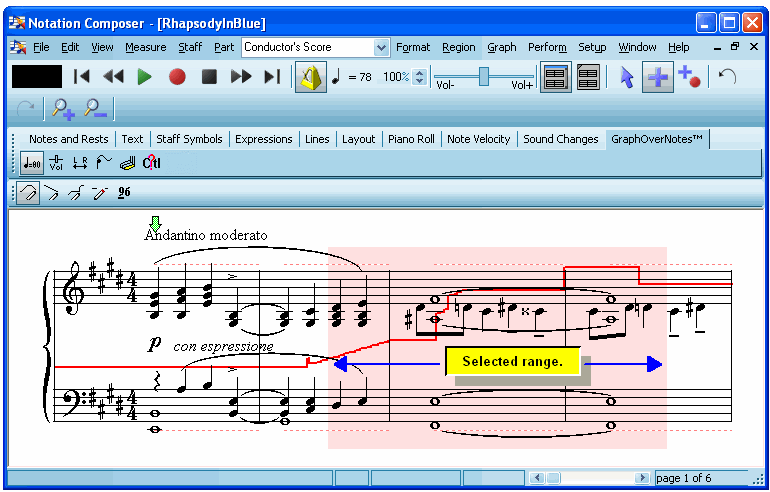Select the Vol graph icon
The width and height of the screenshot is (770, 492).
click(x=56, y=163)
